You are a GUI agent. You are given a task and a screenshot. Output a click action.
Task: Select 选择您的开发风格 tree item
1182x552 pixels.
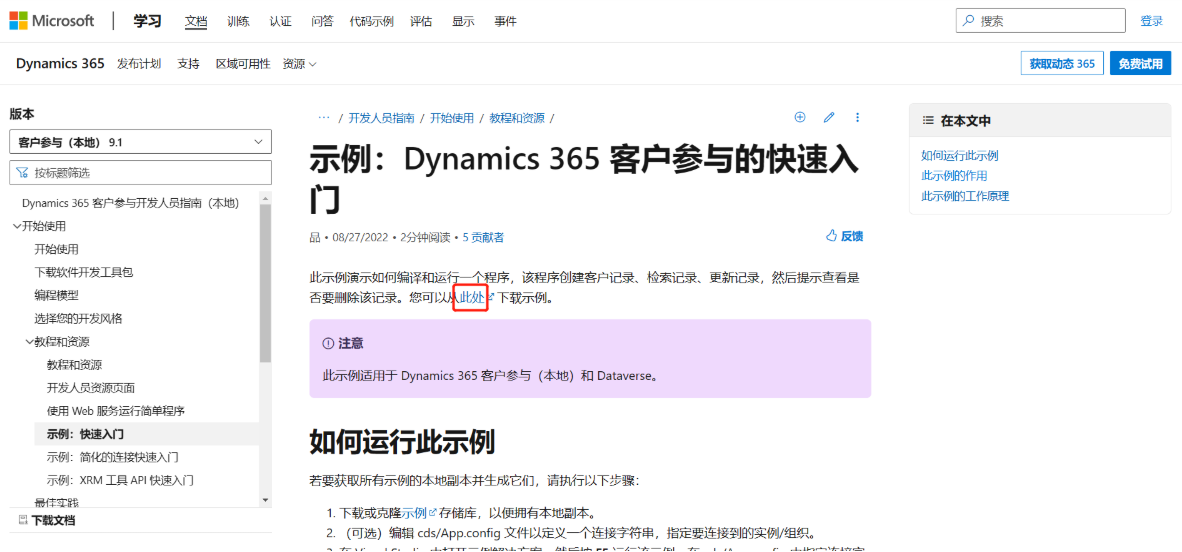[x=78, y=318]
